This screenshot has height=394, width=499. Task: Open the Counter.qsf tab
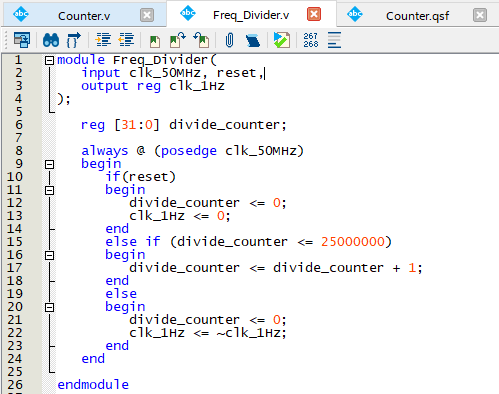pyautogui.click(x=417, y=16)
